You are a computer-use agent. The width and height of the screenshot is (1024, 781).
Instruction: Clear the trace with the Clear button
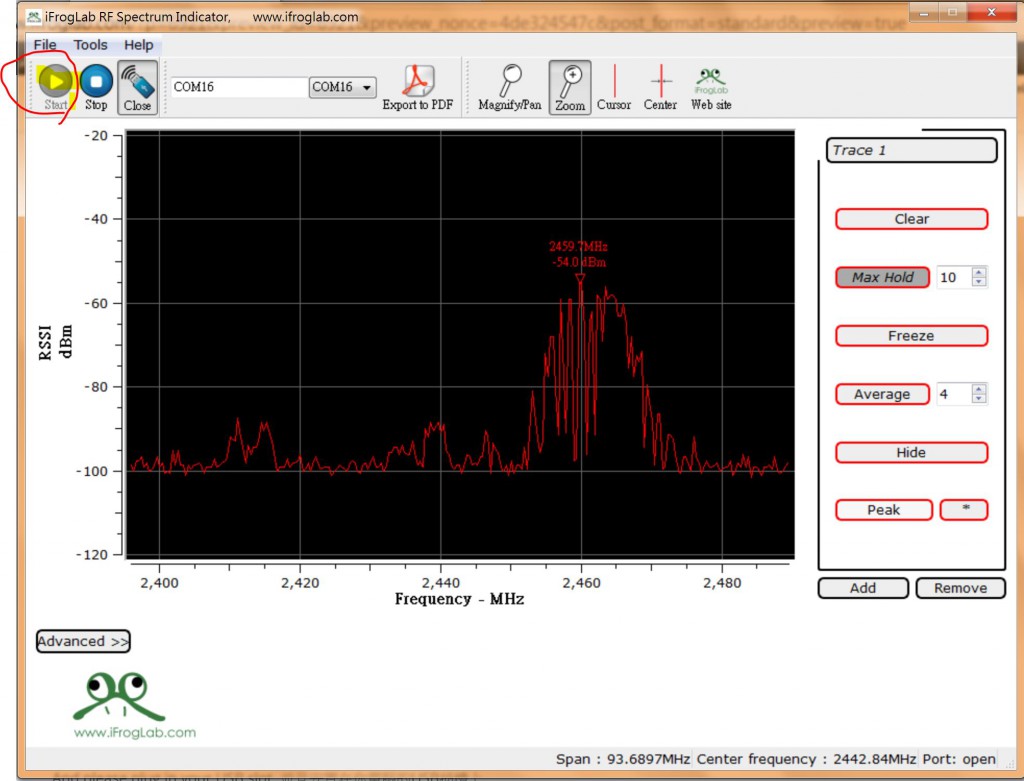click(x=912, y=219)
